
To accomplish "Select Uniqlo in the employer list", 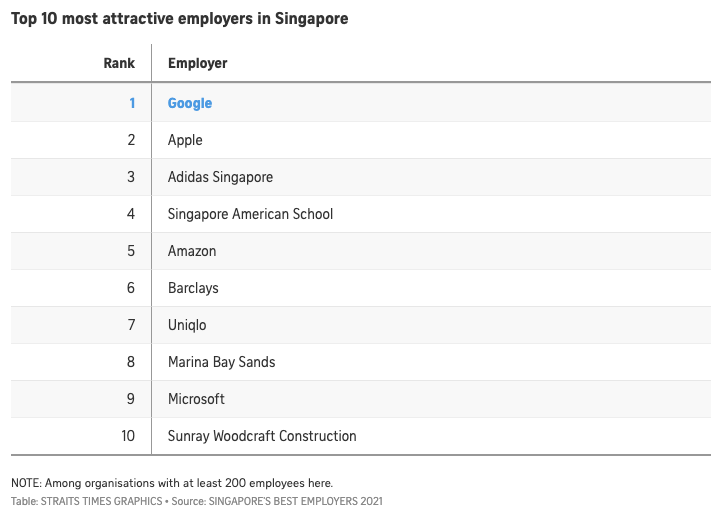I will (187, 325).
